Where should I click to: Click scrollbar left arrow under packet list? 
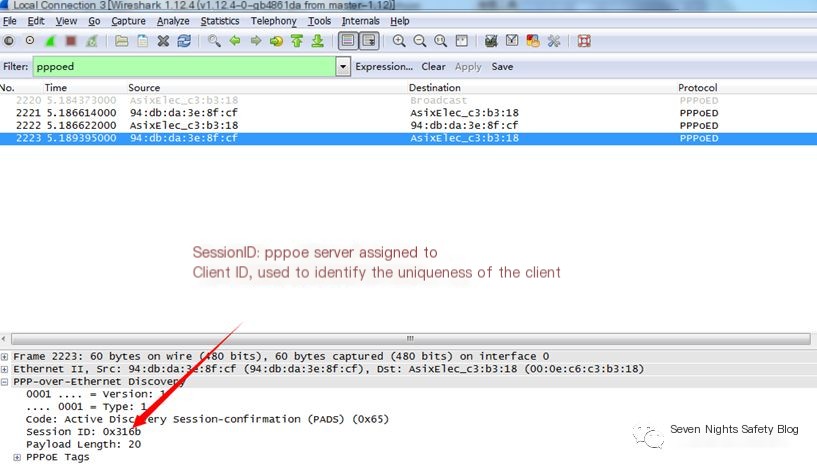[4, 339]
